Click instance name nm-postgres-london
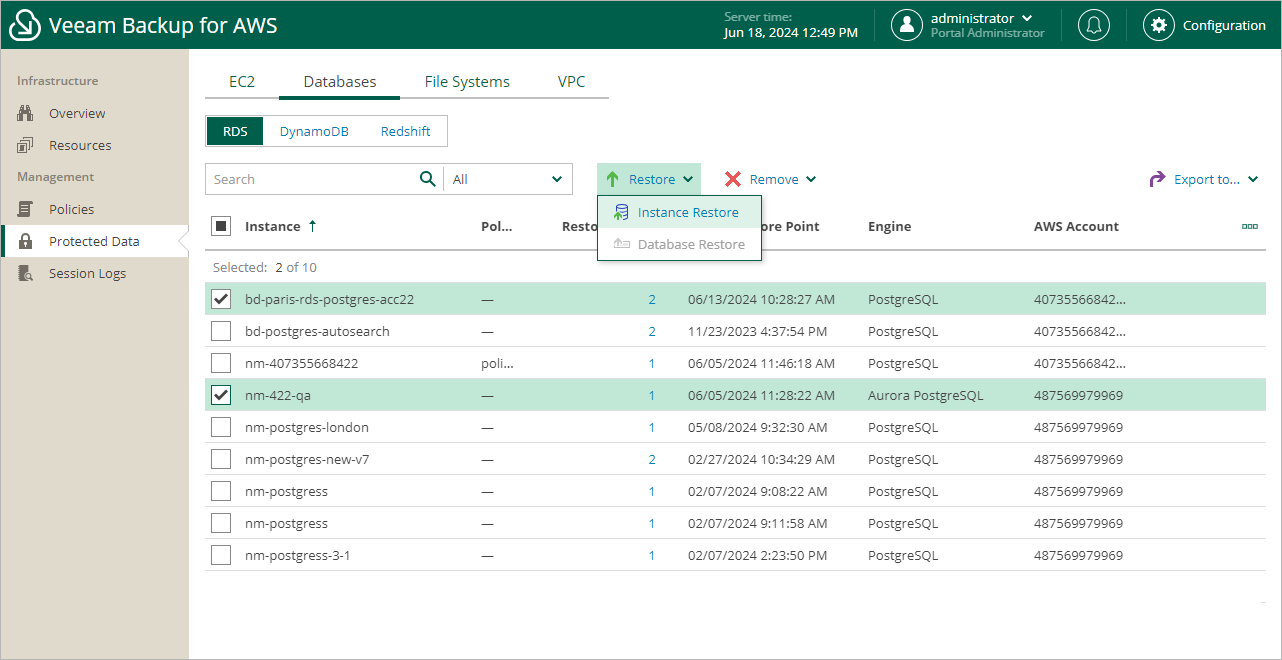Image resolution: width=1282 pixels, height=660 pixels. (x=307, y=427)
